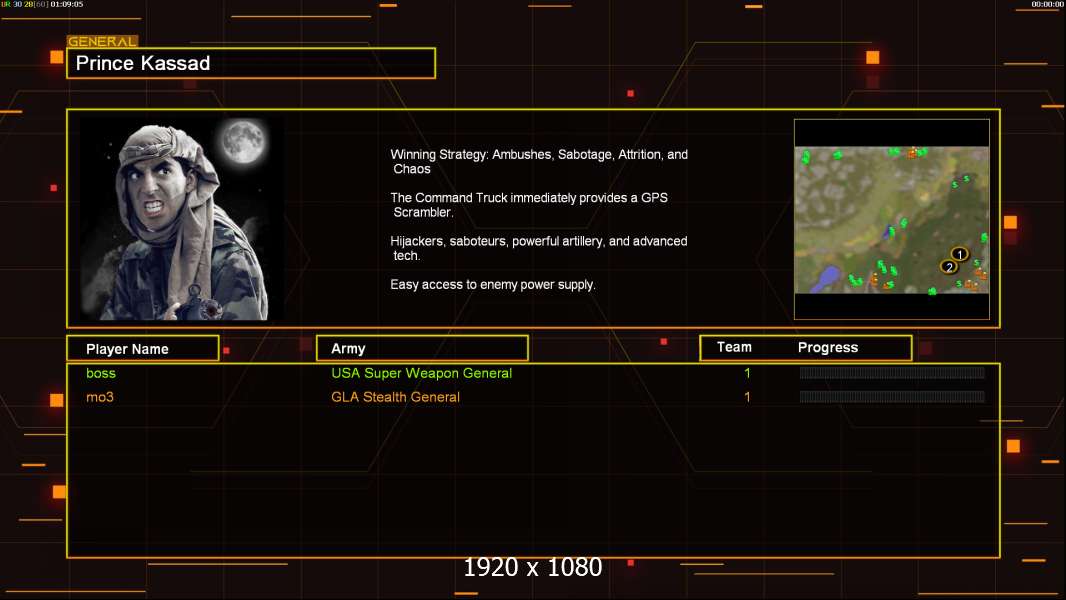Image resolution: width=1066 pixels, height=600 pixels.
Task: Click 'Hijackers, saboteurs, powerful artillery' text
Action: (x=538, y=248)
